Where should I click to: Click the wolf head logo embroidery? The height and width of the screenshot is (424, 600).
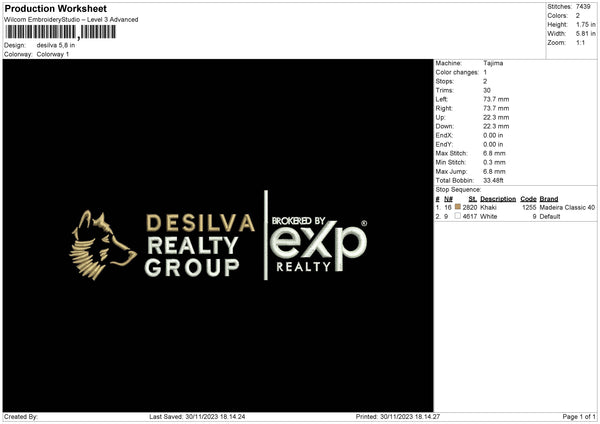[103, 245]
